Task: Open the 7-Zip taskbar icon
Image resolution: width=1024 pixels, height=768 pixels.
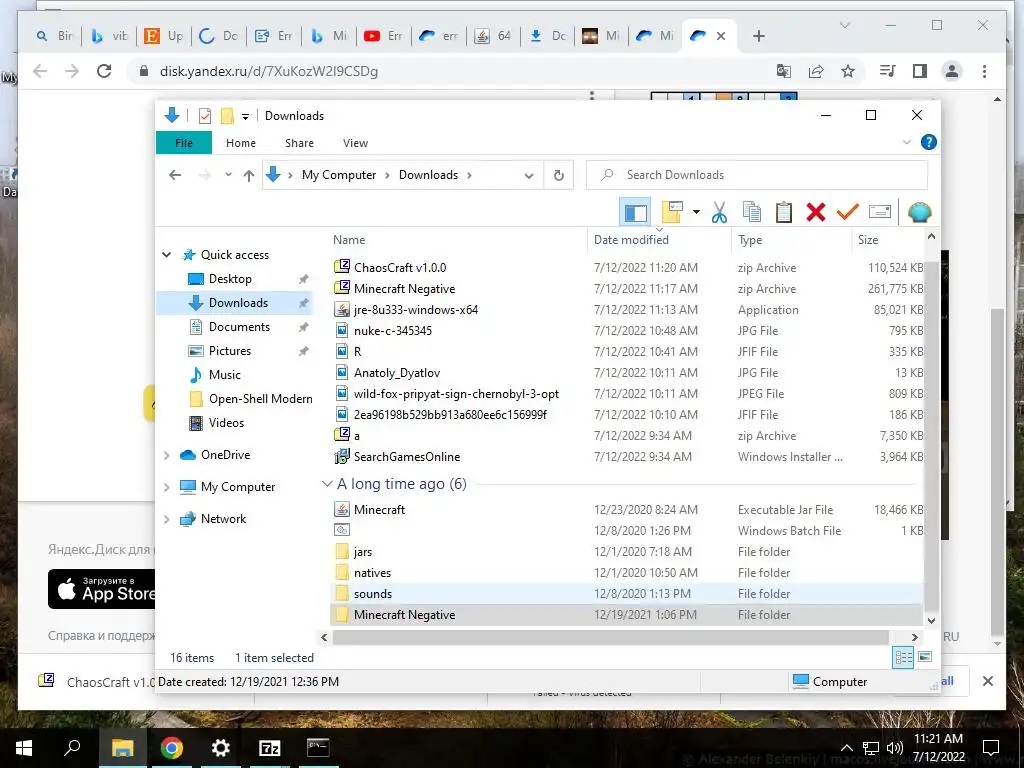Action: coord(270,748)
